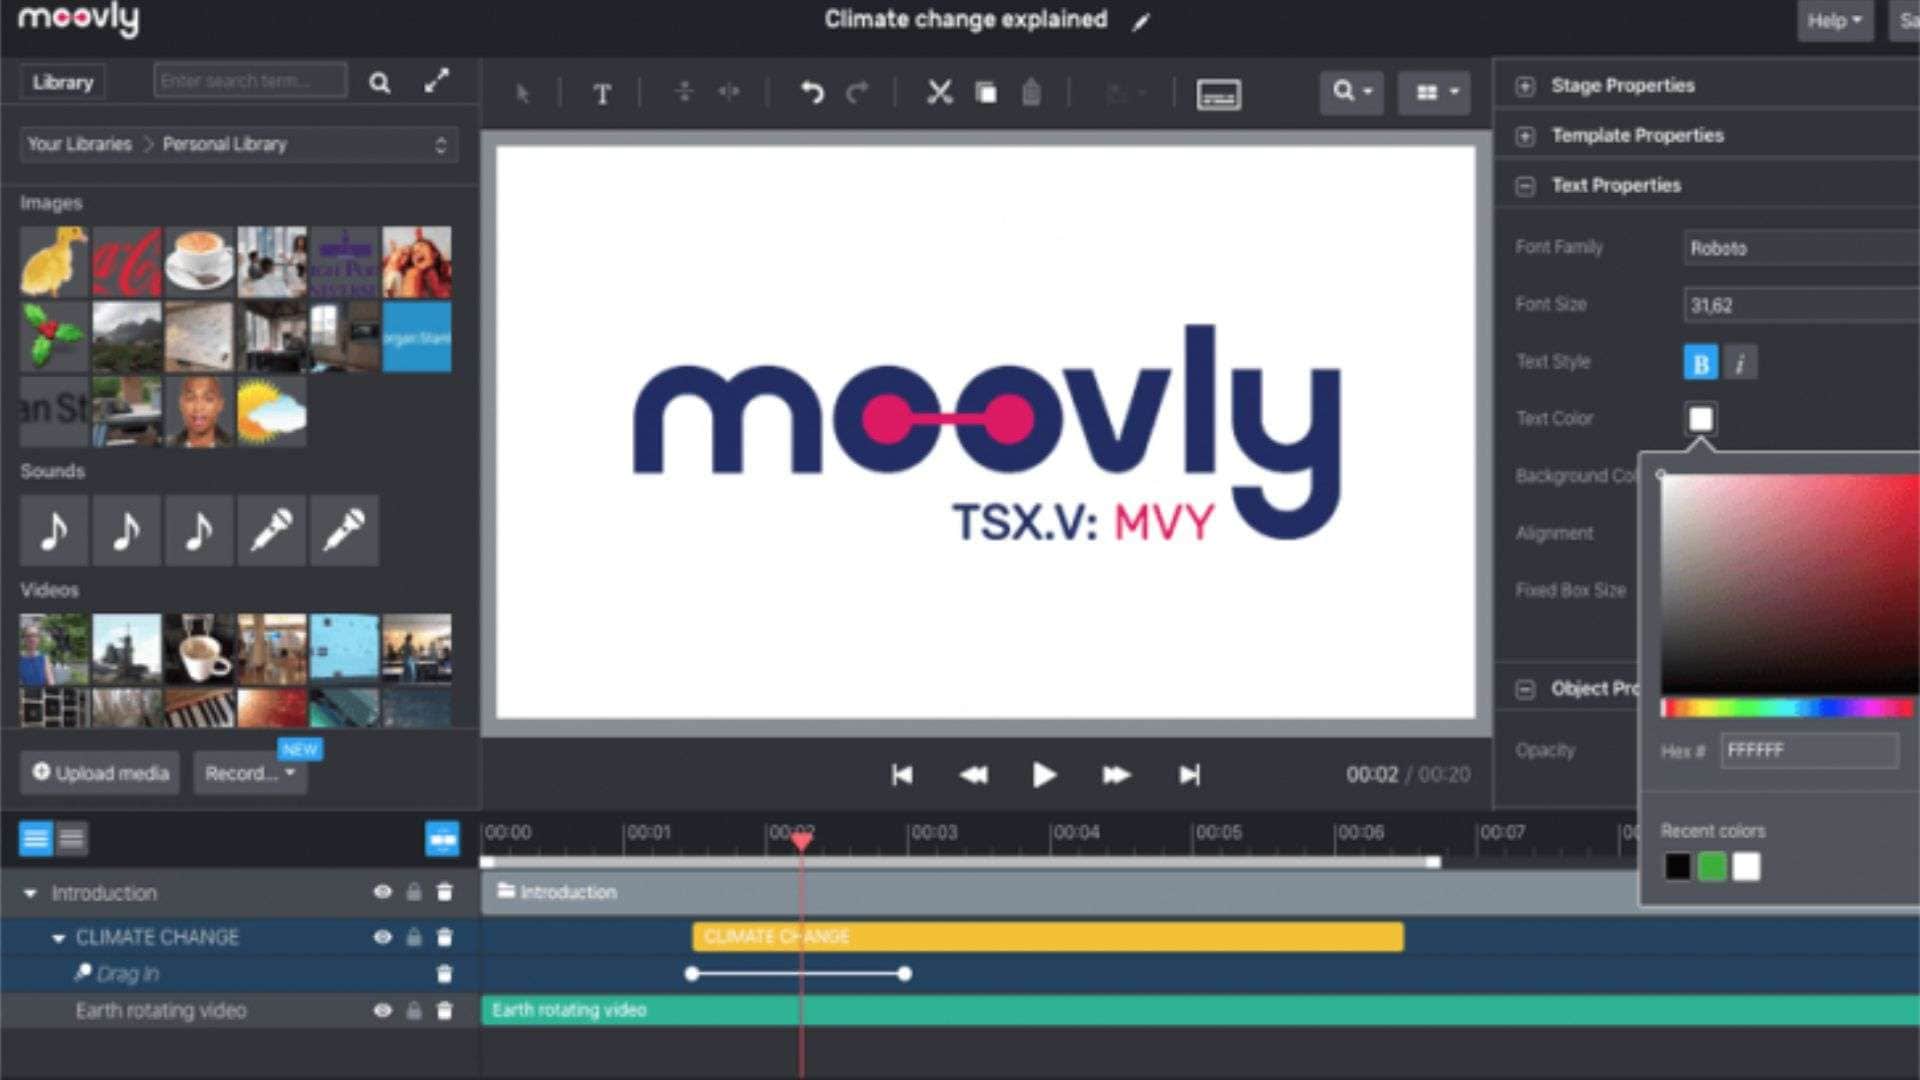This screenshot has height=1080, width=1920.
Task: Click the Moovly logo
Action: [78, 20]
